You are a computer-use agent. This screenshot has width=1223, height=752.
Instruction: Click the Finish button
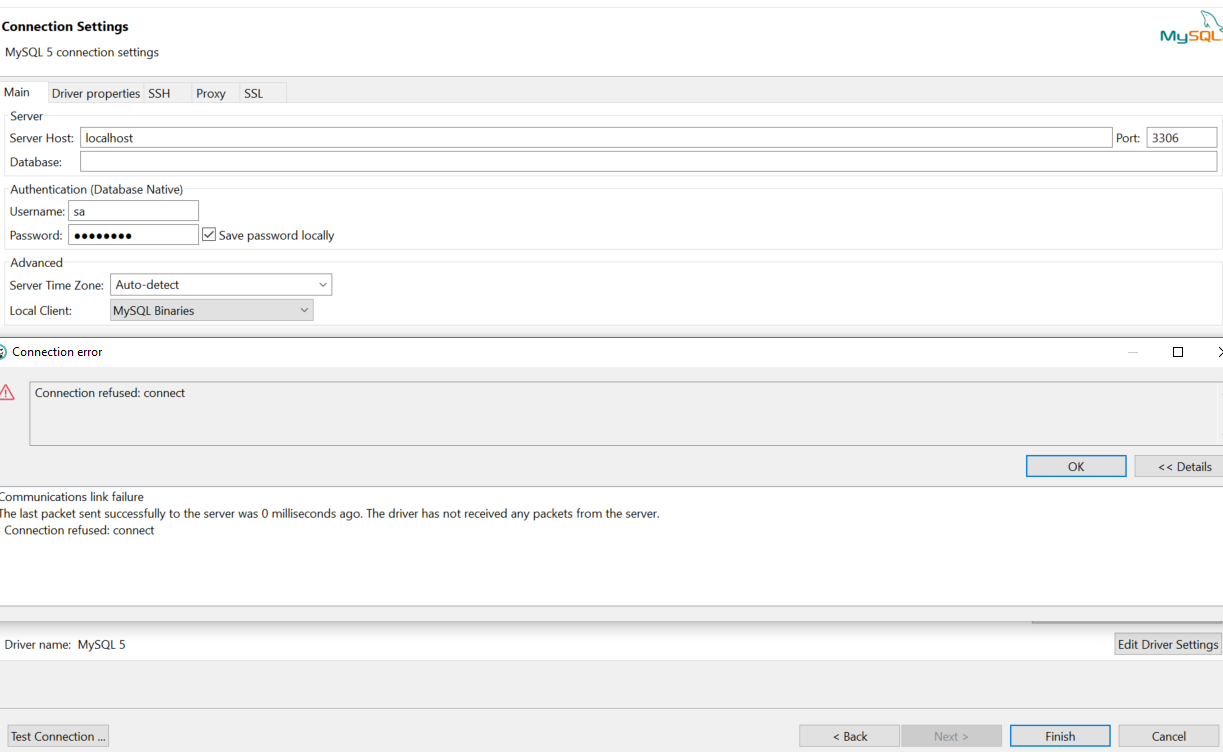pos(1060,736)
